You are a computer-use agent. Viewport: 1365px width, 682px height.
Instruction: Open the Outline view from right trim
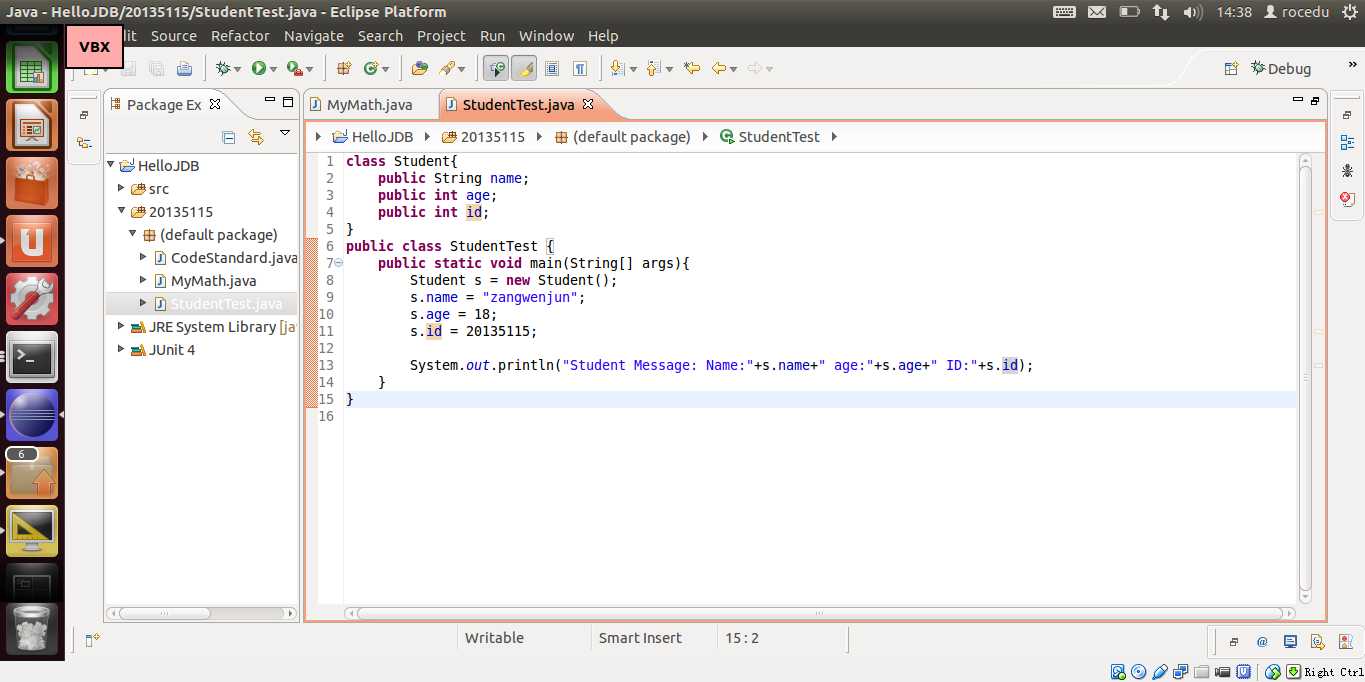point(1347,143)
